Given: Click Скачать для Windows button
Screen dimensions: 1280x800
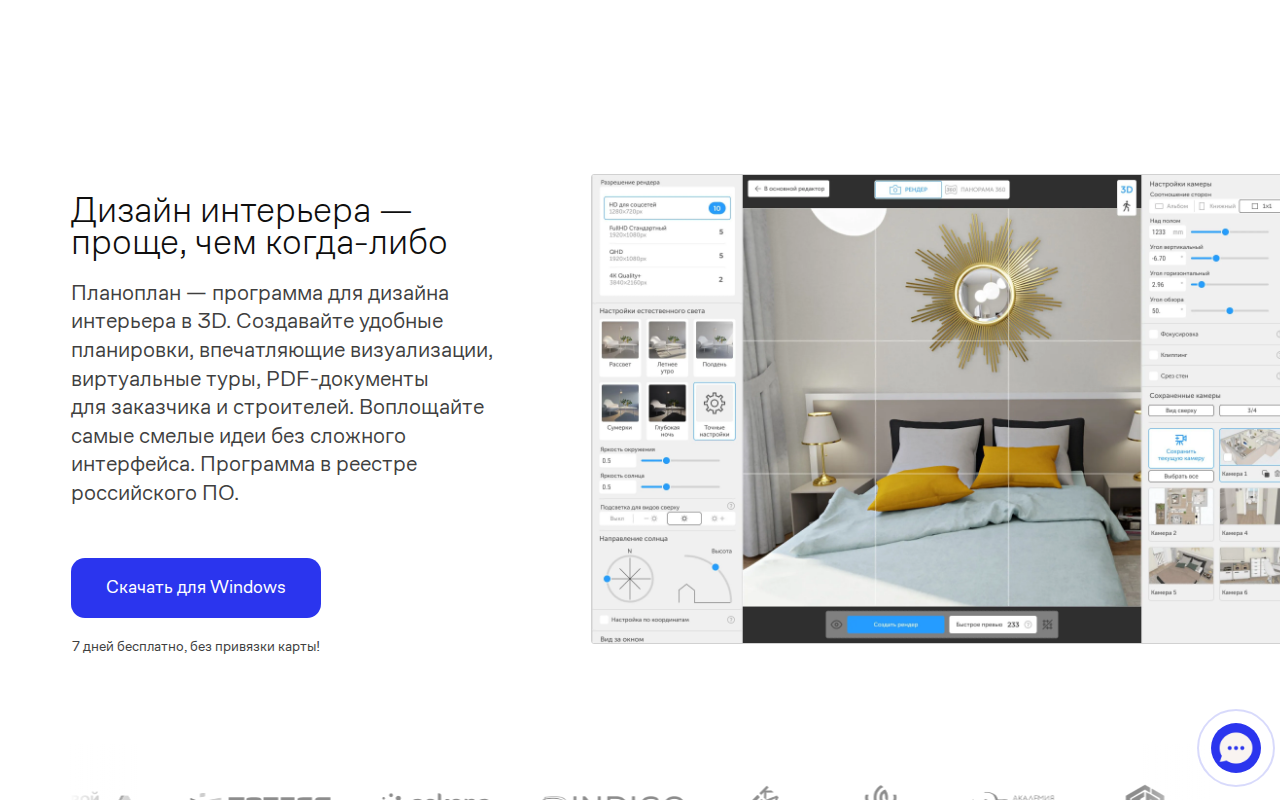Looking at the screenshot, I should tap(196, 588).
